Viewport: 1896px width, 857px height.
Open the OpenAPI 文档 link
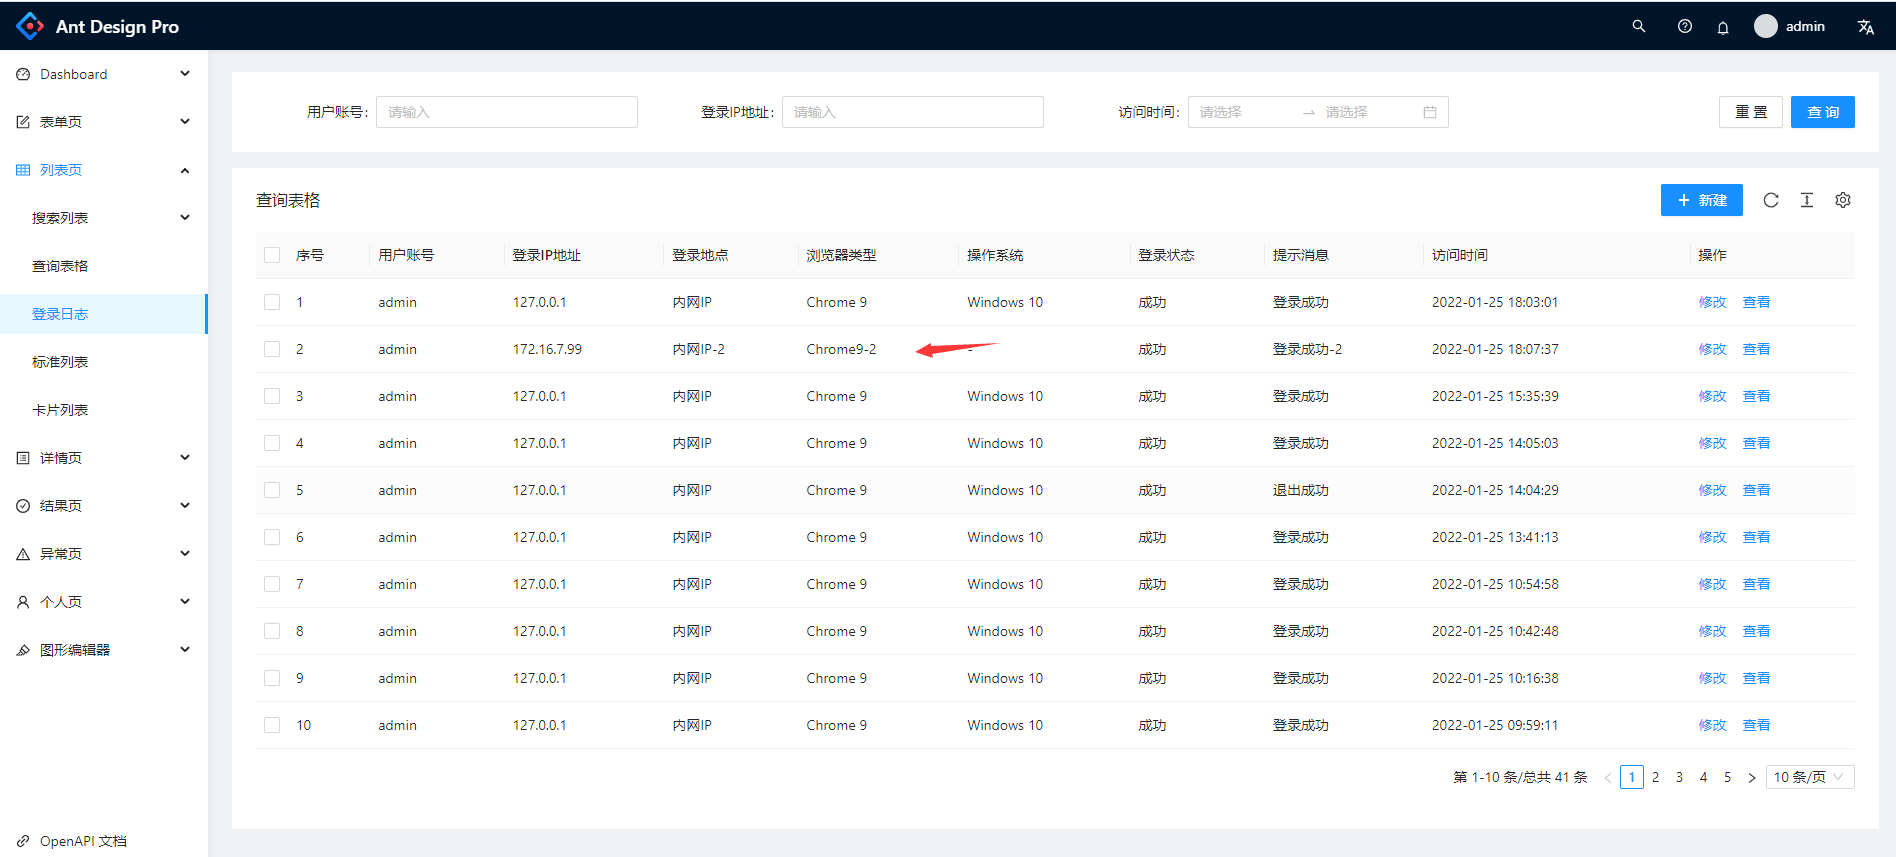pyautogui.click(x=83, y=841)
